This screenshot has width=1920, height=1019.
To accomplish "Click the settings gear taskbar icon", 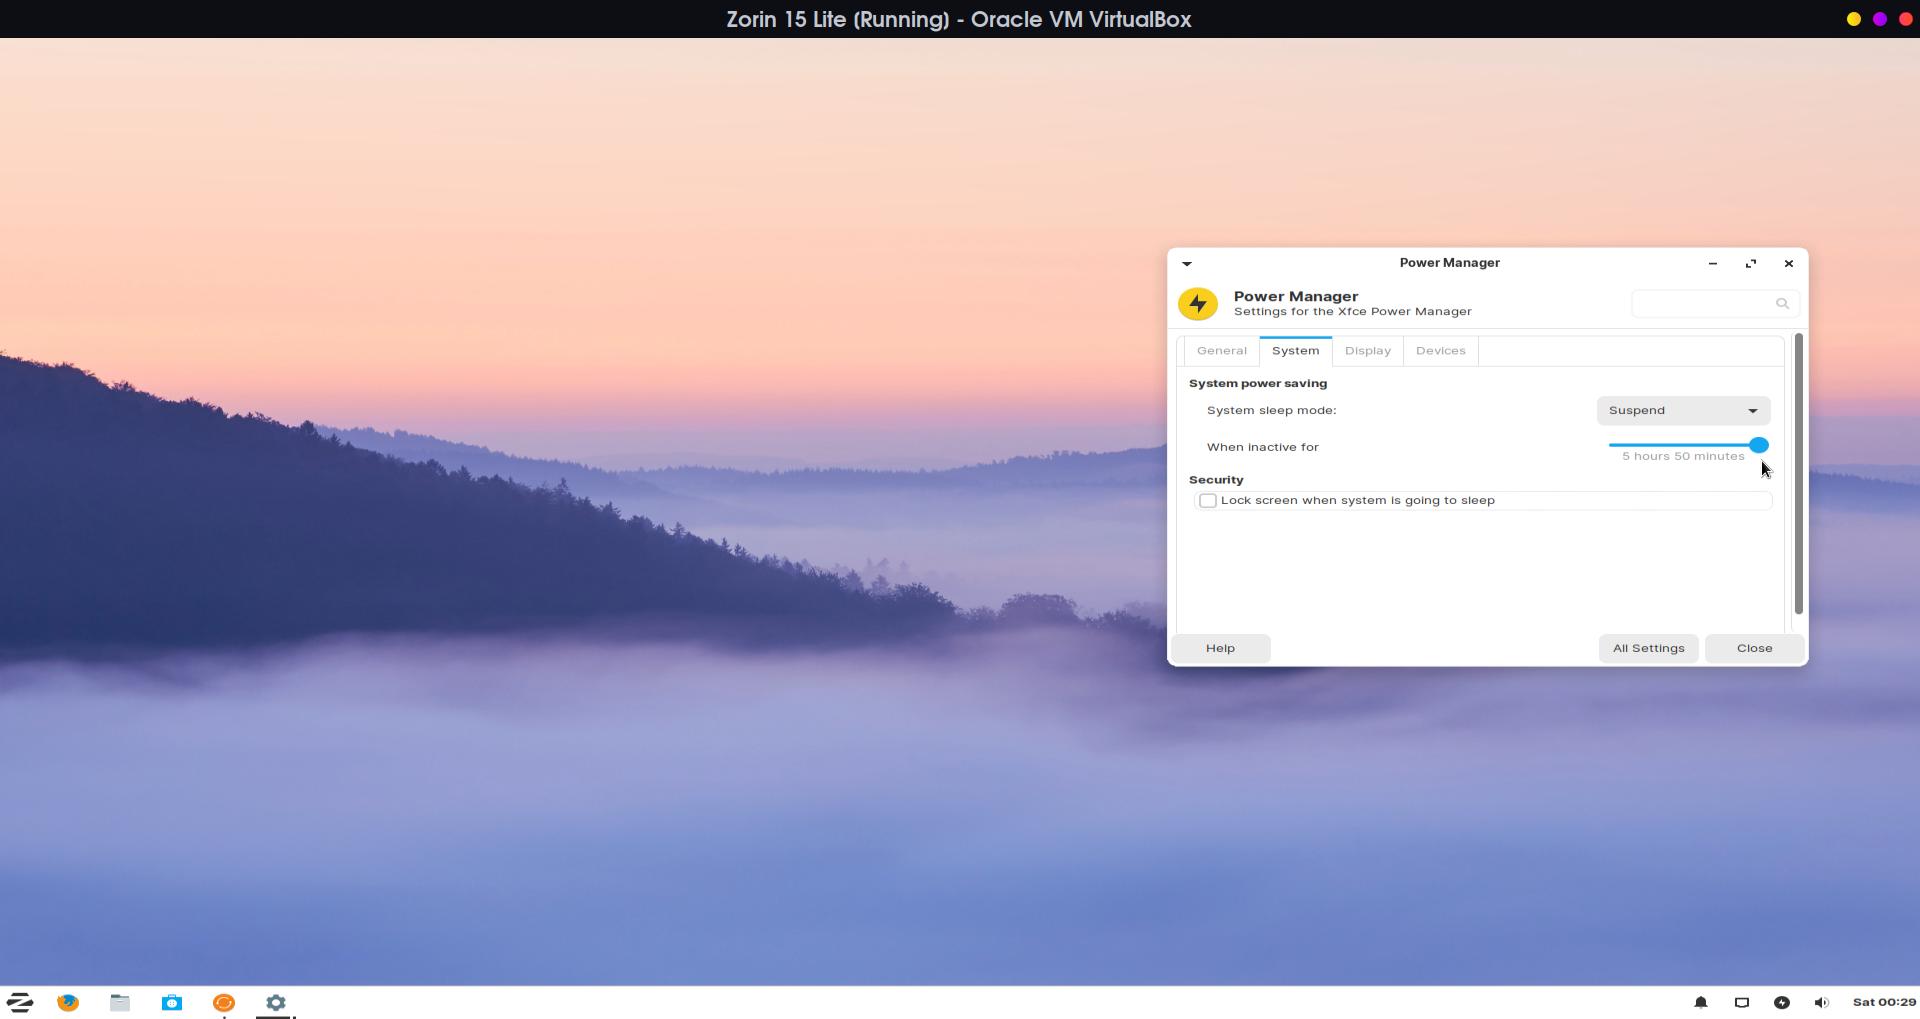I will pos(276,1002).
